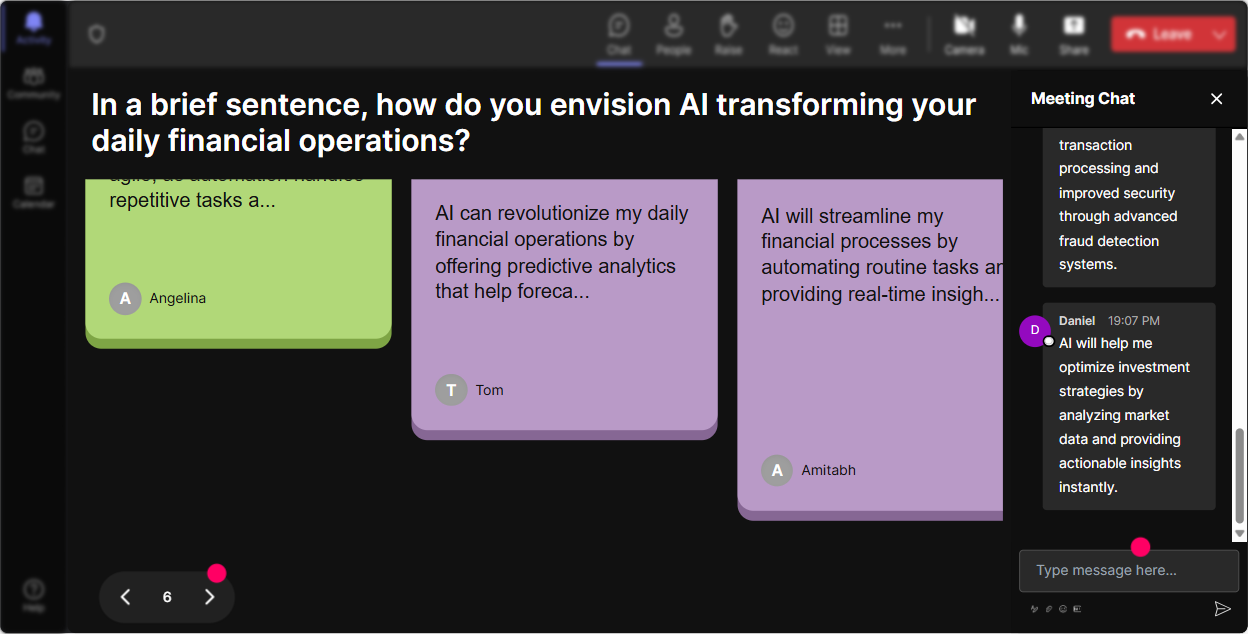This screenshot has width=1248, height=634.
Task: Click Daniel's purple avatar in chat
Action: pyautogui.click(x=1035, y=330)
